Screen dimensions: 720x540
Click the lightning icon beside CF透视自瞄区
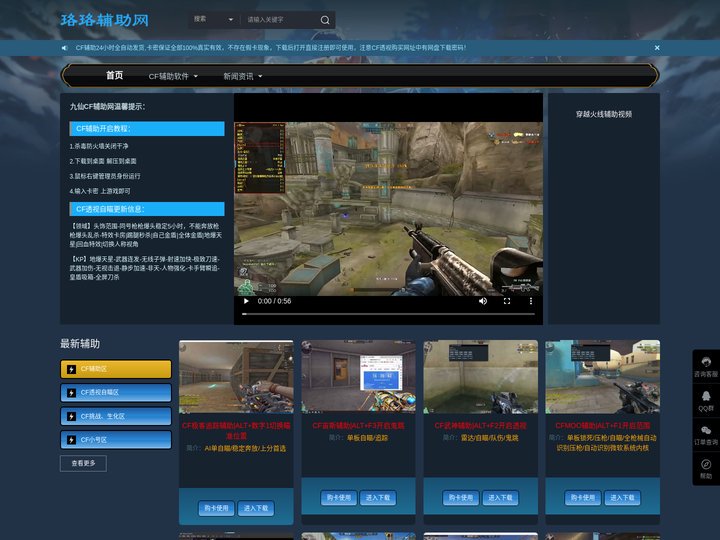pyautogui.click(x=71, y=393)
